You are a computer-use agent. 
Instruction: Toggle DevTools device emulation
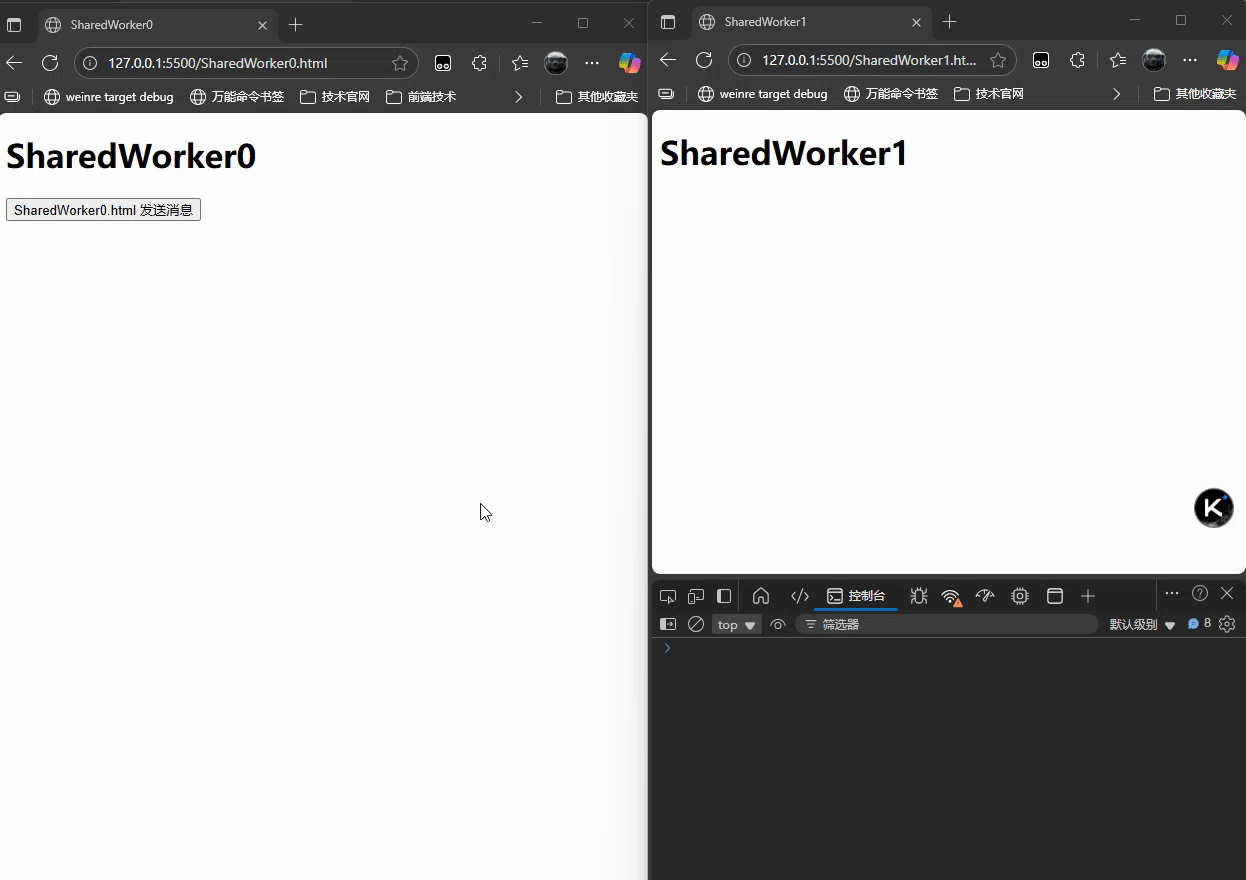pyautogui.click(x=696, y=596)
